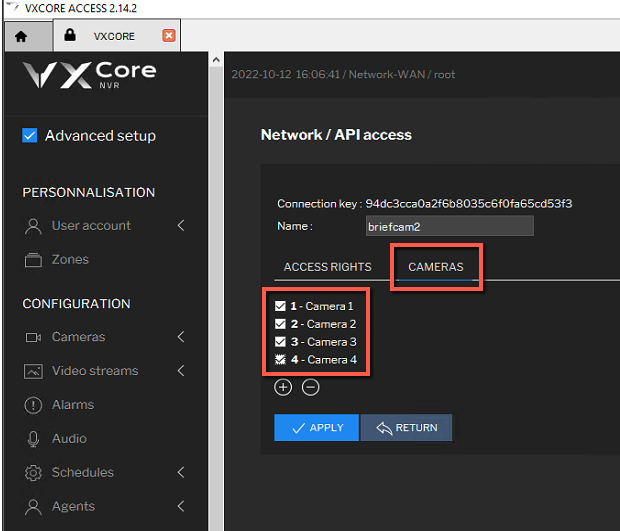This screenshot has width=620, height=531.
Task: Close the VXCORE tab
Action: 169,36
